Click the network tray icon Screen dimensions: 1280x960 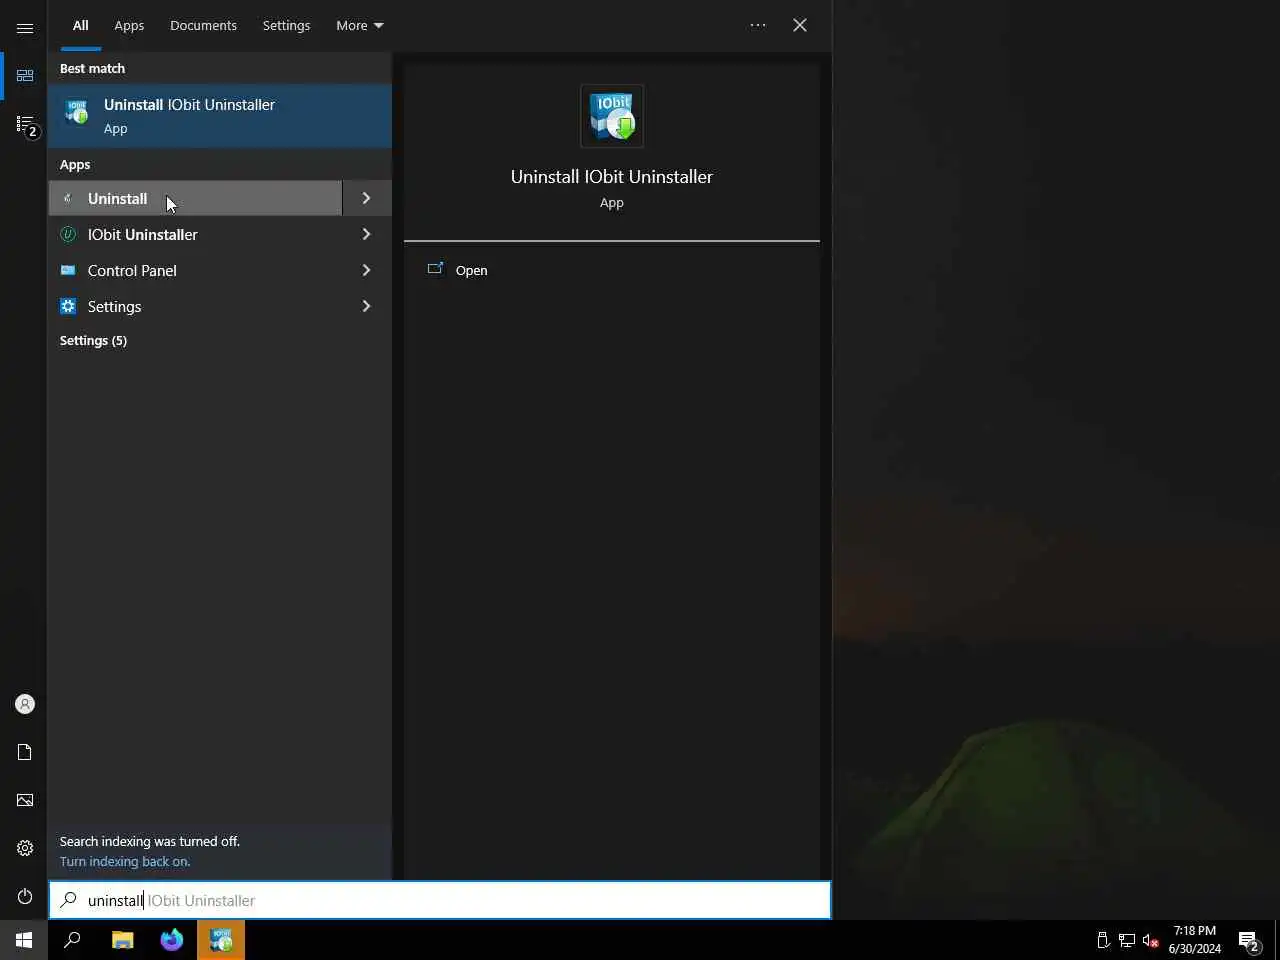1127,940
